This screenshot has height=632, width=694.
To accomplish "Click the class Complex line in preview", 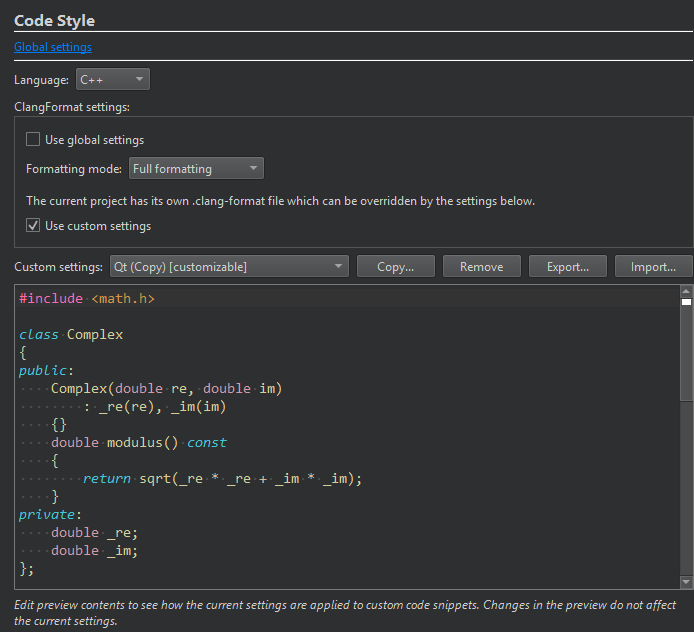I will (71, 334).
